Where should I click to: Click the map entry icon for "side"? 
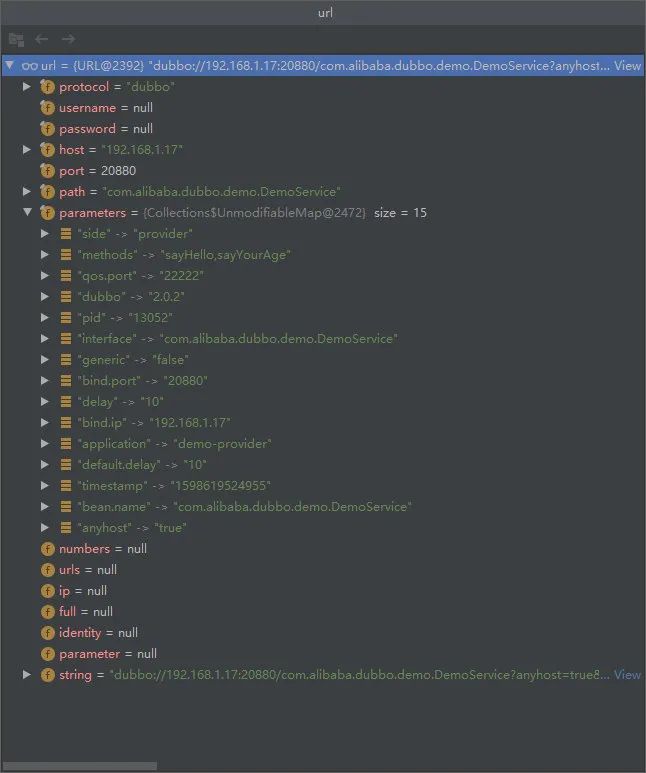pyautogui.click(x=66, y=234)
